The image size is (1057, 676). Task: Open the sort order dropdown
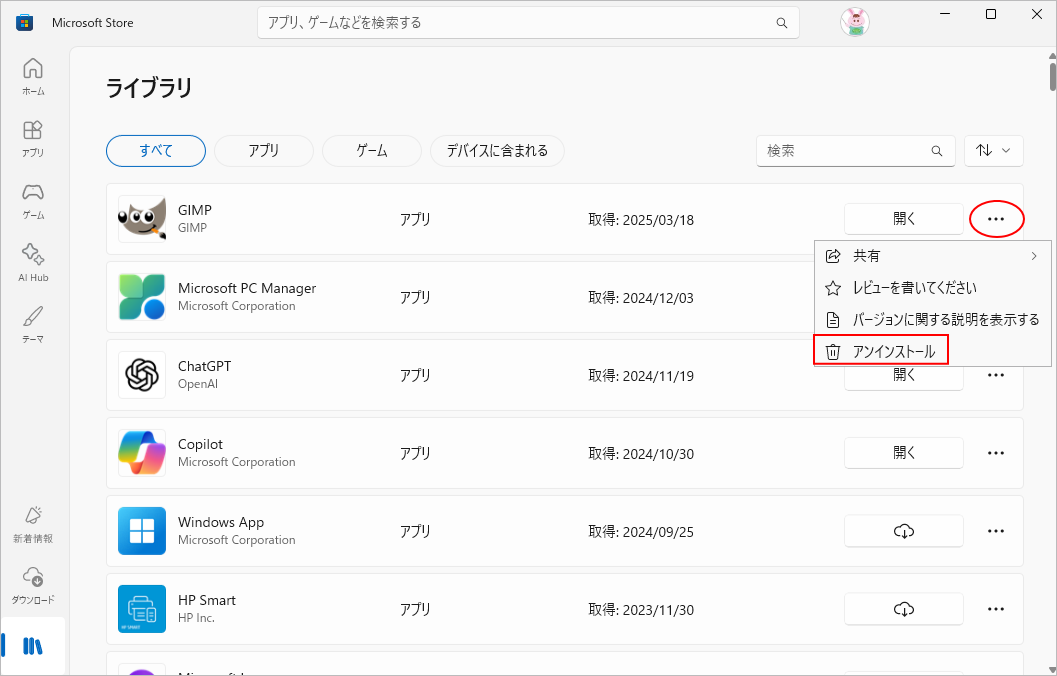tap(993, 151)
